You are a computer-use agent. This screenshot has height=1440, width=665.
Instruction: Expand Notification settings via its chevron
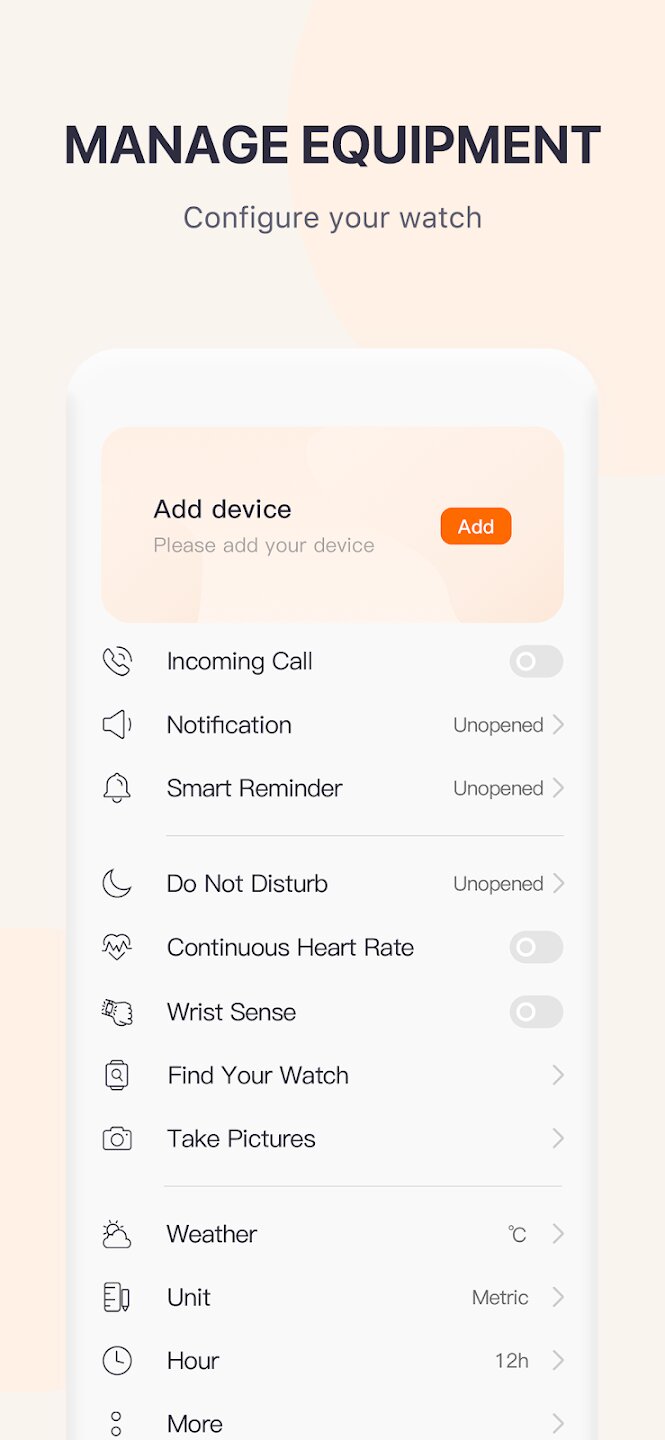[x=558, y=725]
